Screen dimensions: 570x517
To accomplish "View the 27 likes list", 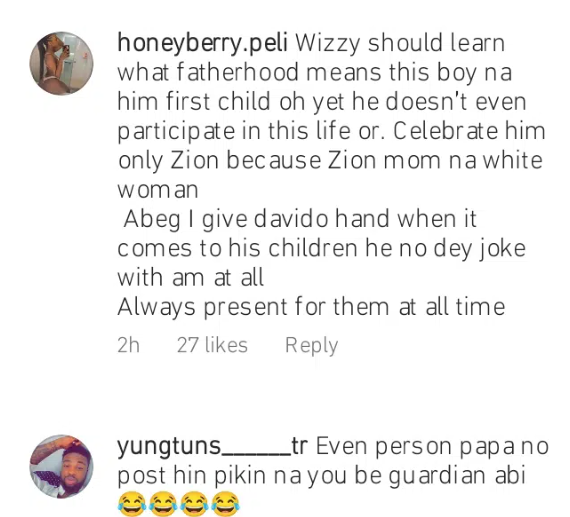I will click(212, 345).
